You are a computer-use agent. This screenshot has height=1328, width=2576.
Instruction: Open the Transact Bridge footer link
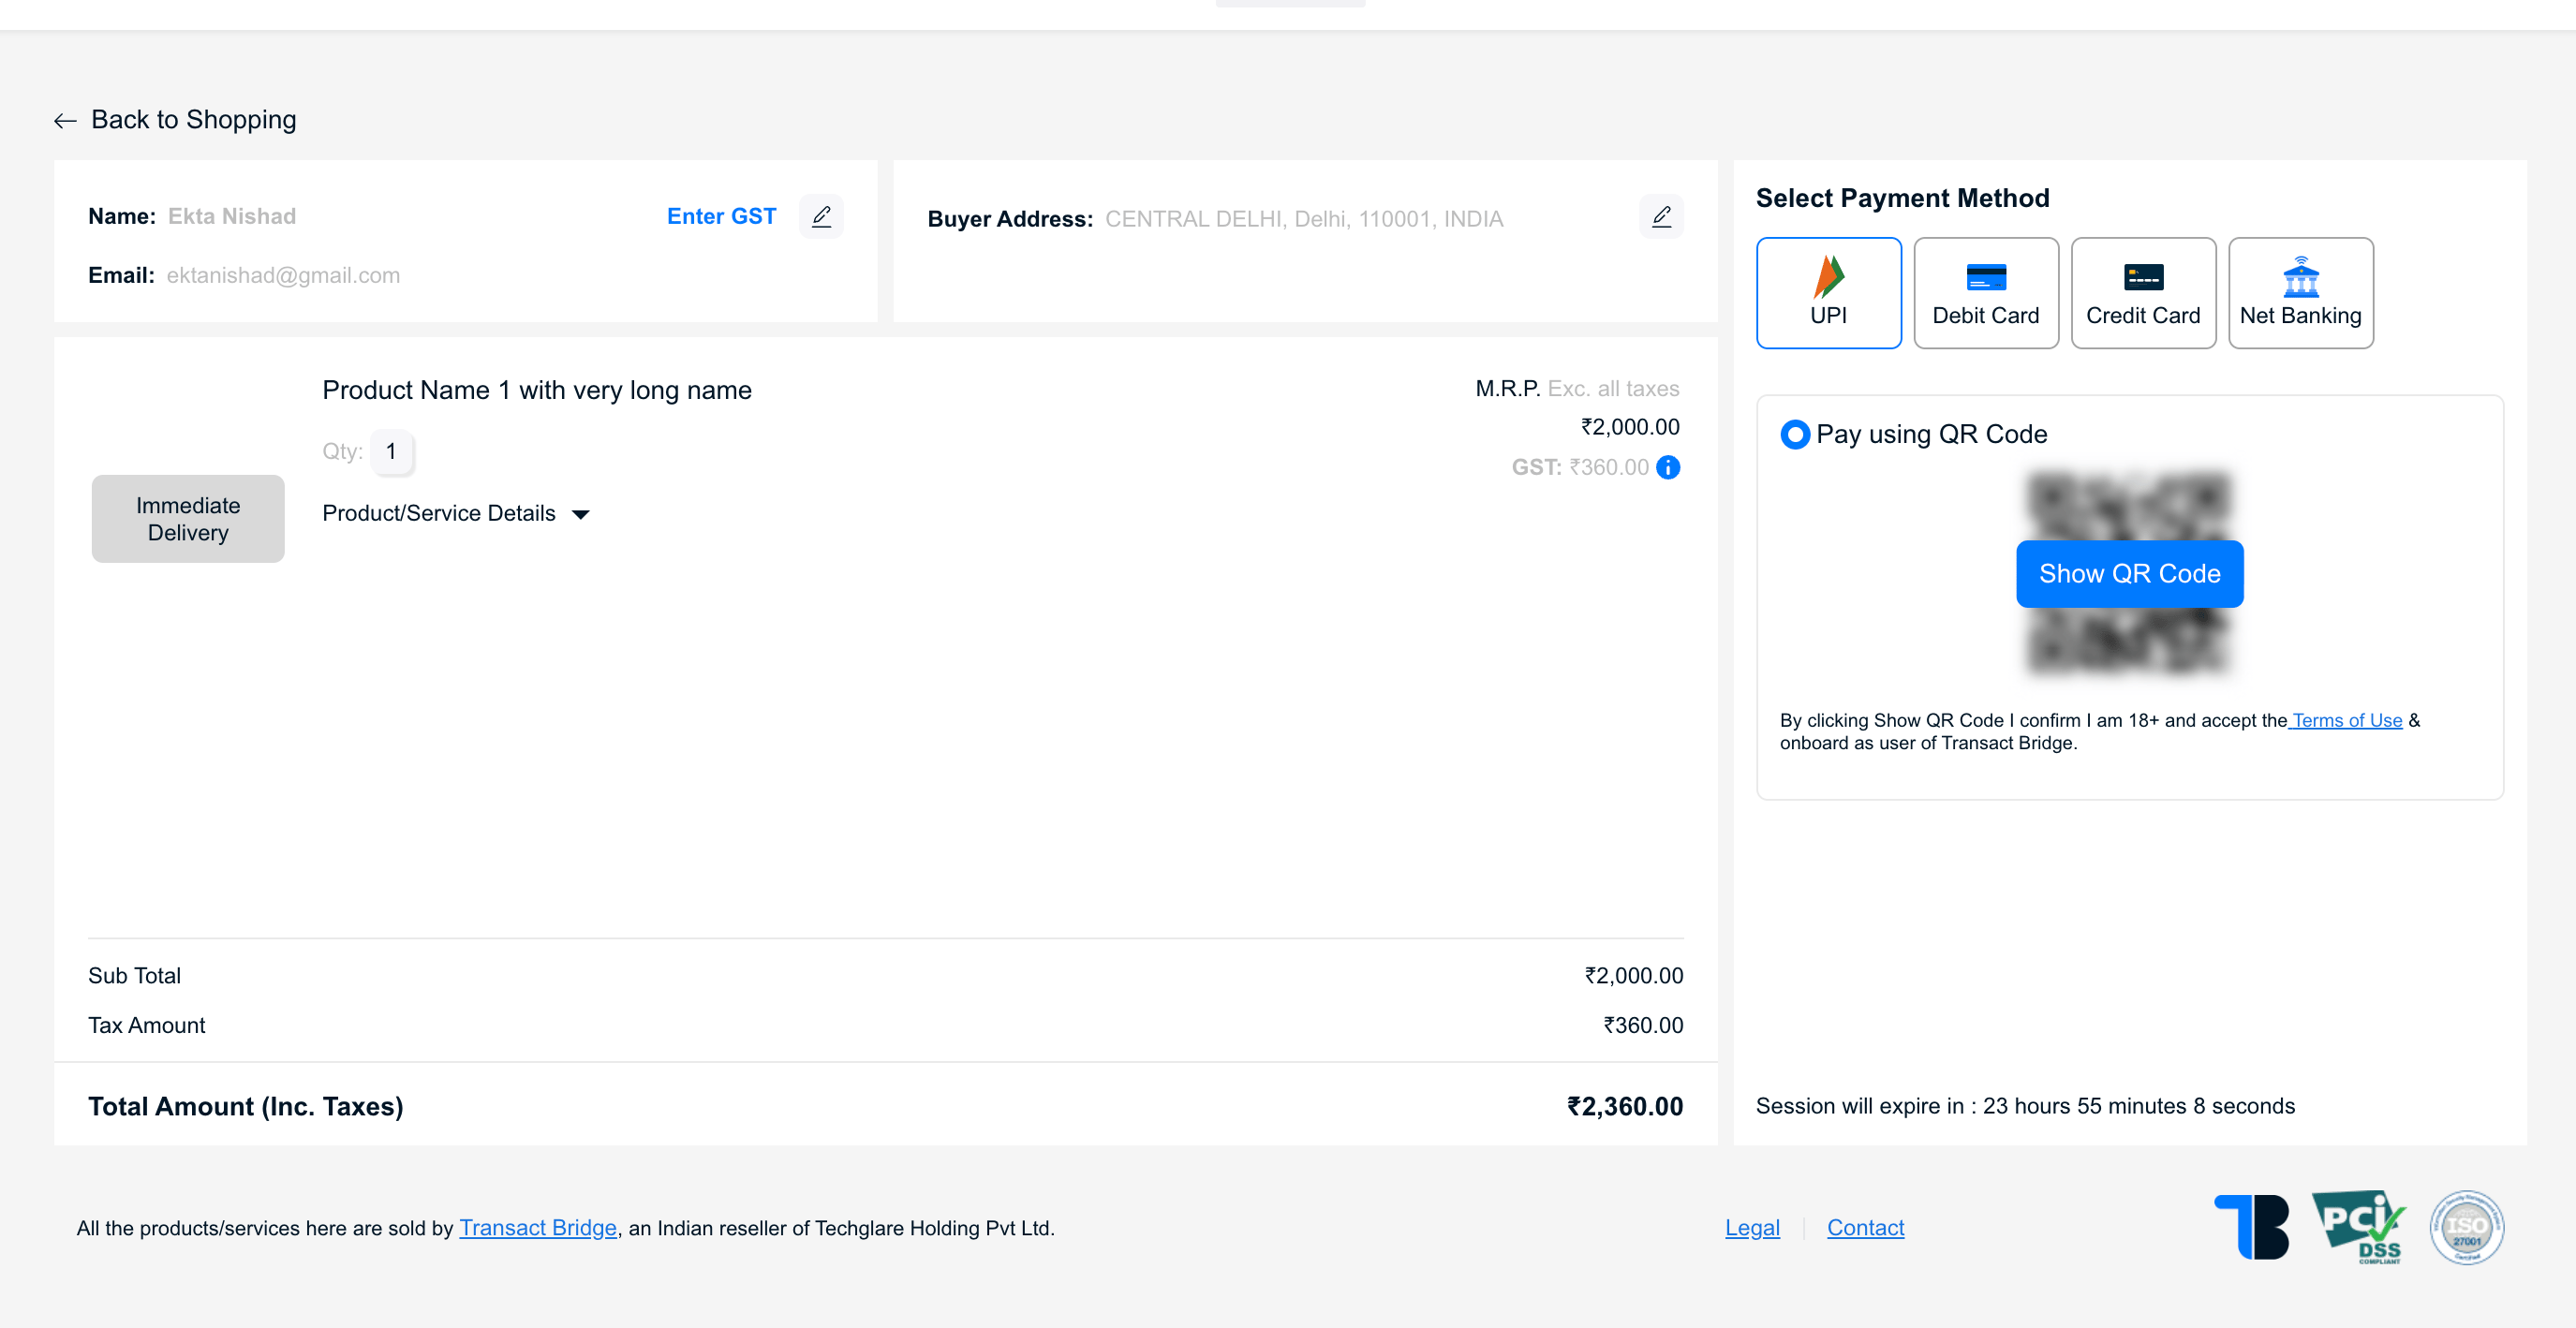538,1228
